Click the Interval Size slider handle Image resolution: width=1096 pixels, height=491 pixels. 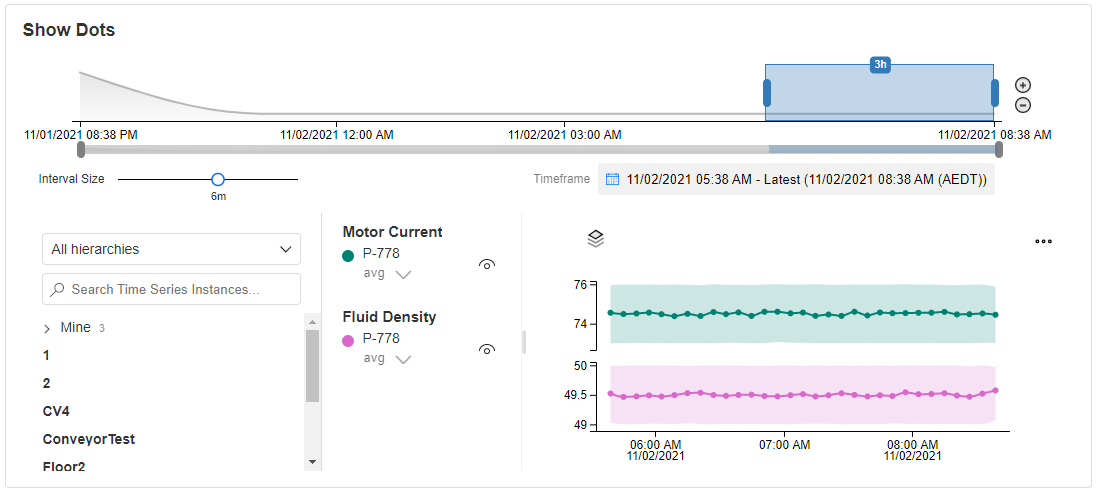(217, 180)
